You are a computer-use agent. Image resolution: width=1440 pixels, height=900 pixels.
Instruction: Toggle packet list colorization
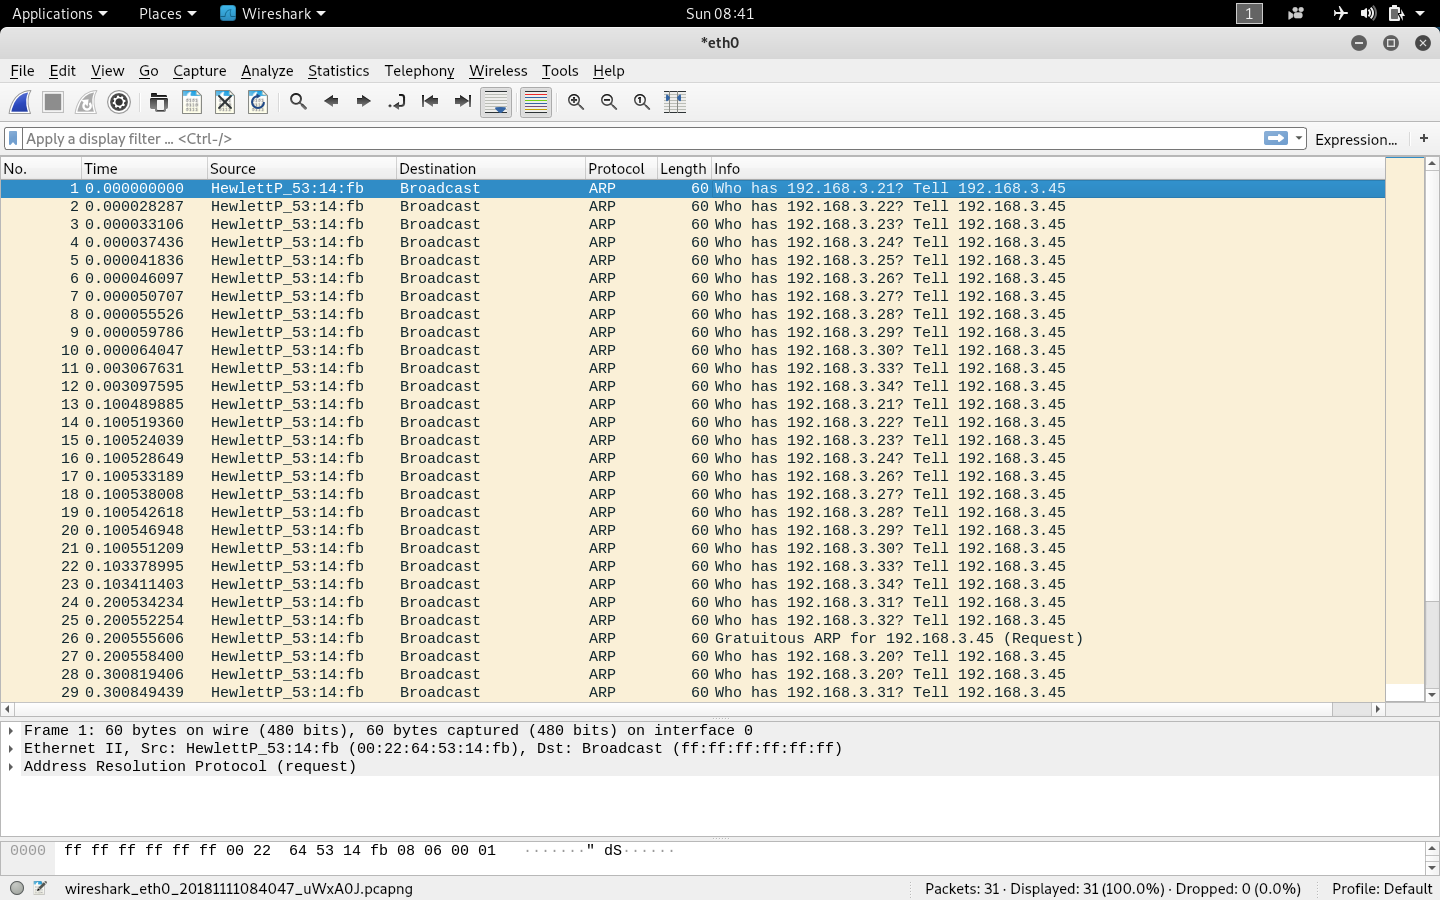coord(536,102)
